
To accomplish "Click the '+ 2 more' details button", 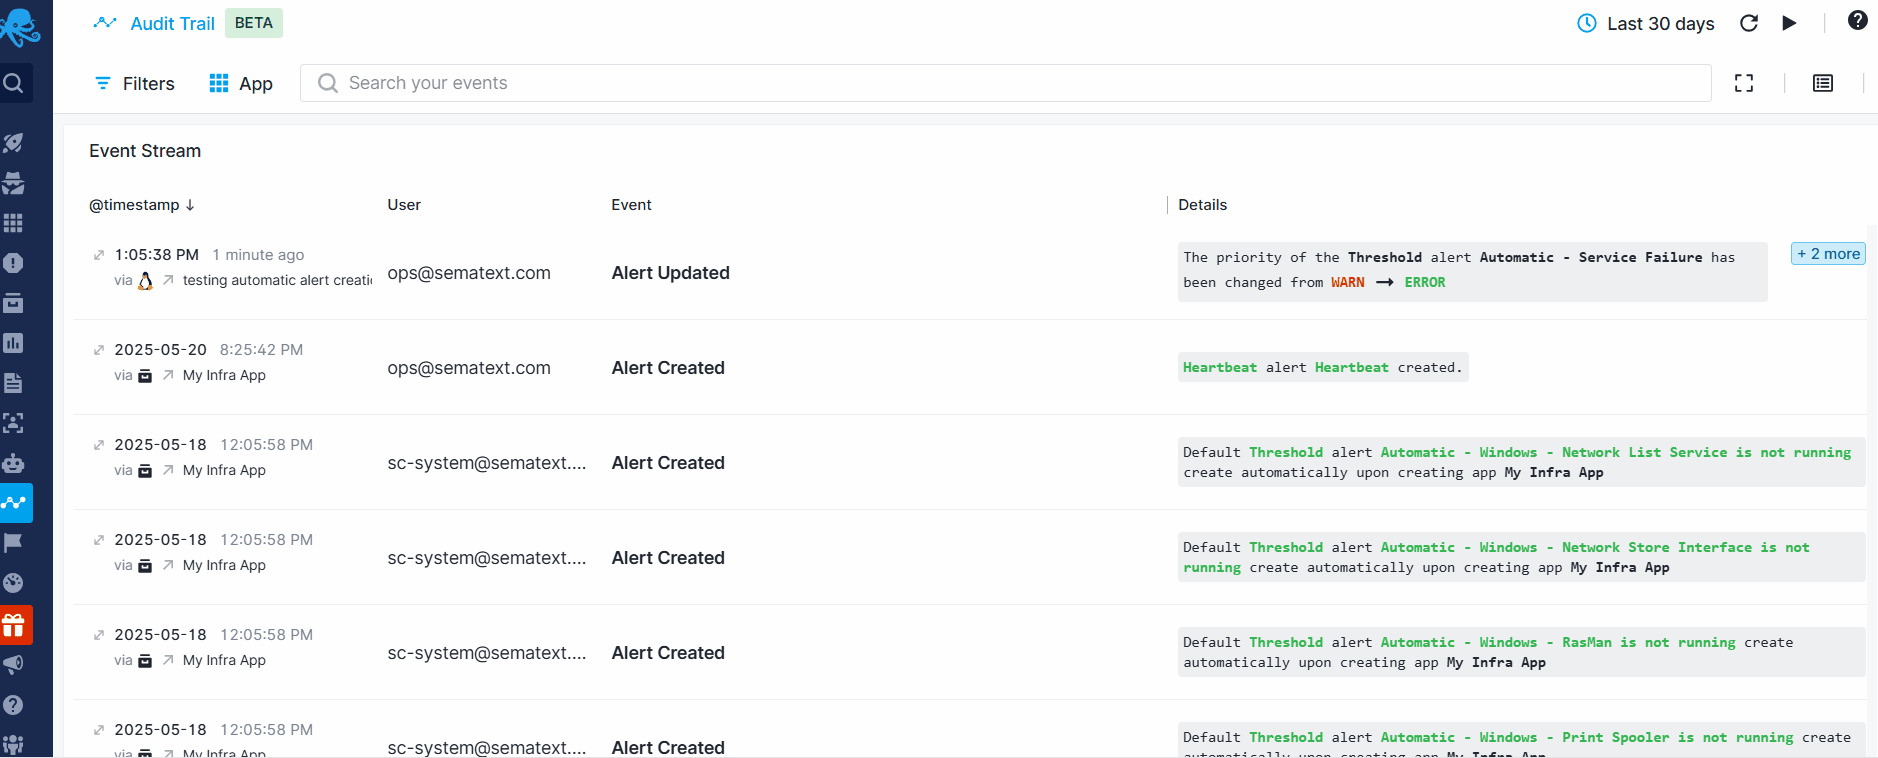I will pos(1828,254).
